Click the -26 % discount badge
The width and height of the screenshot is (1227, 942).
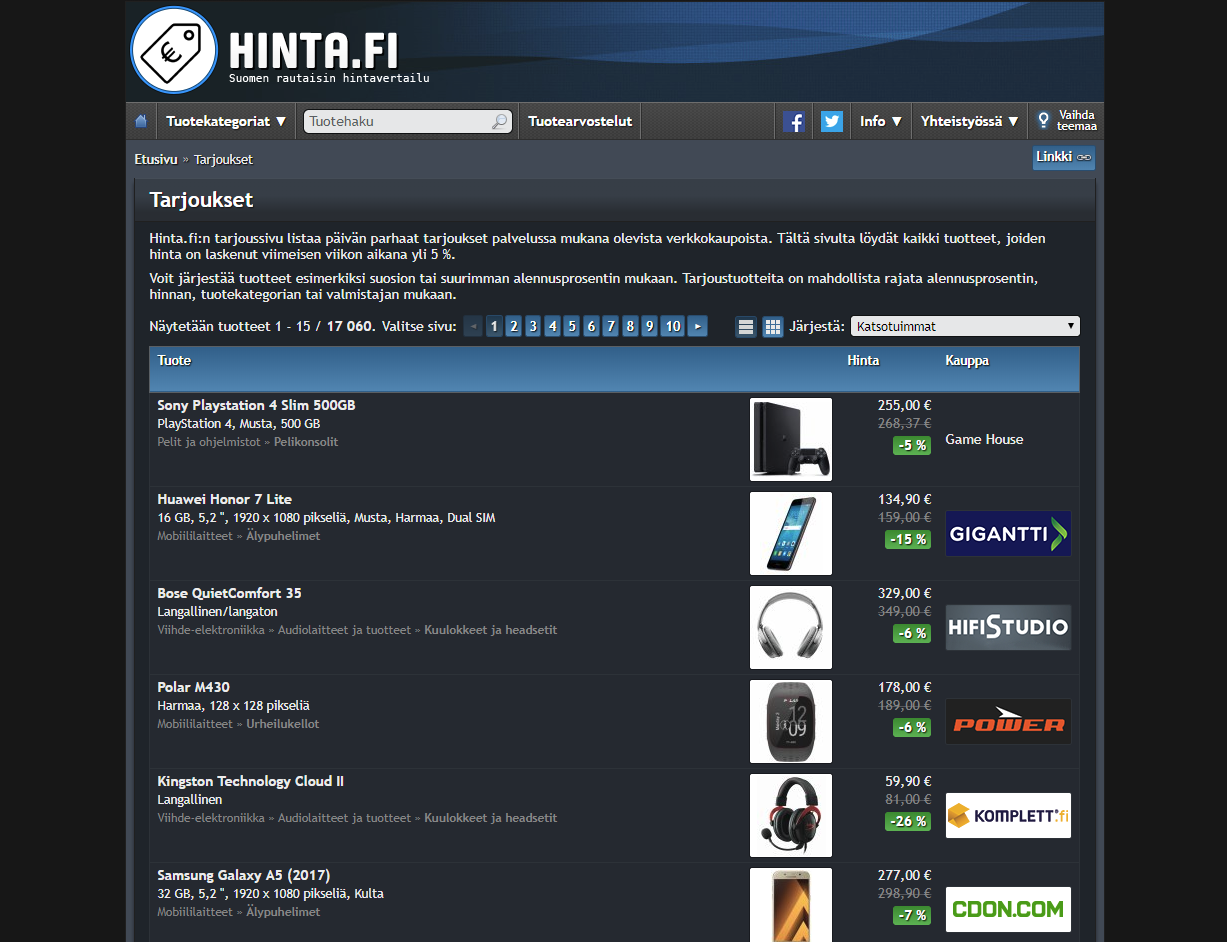(x=908, y=821)
